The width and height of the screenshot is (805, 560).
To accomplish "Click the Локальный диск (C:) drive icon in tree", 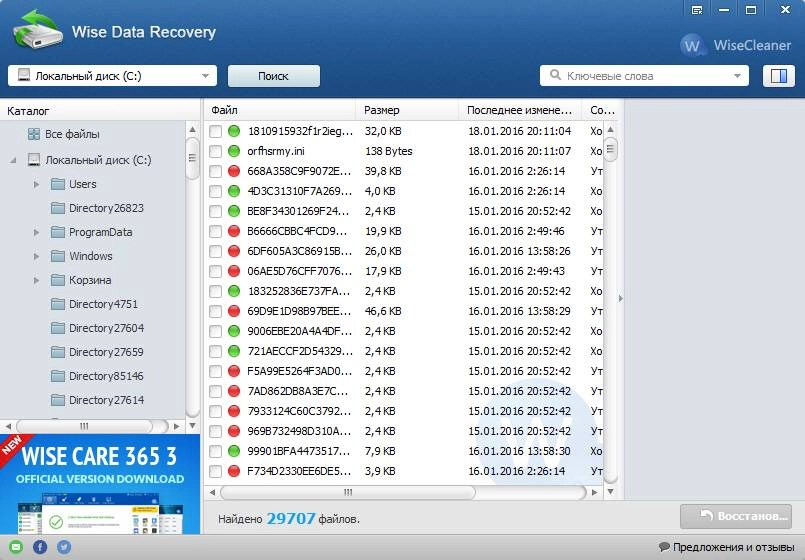I will point(34,160).
